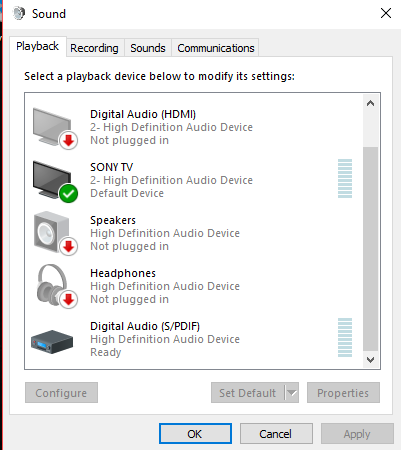
Task: Click the SONY TV device icon
Action: [55, 181]
